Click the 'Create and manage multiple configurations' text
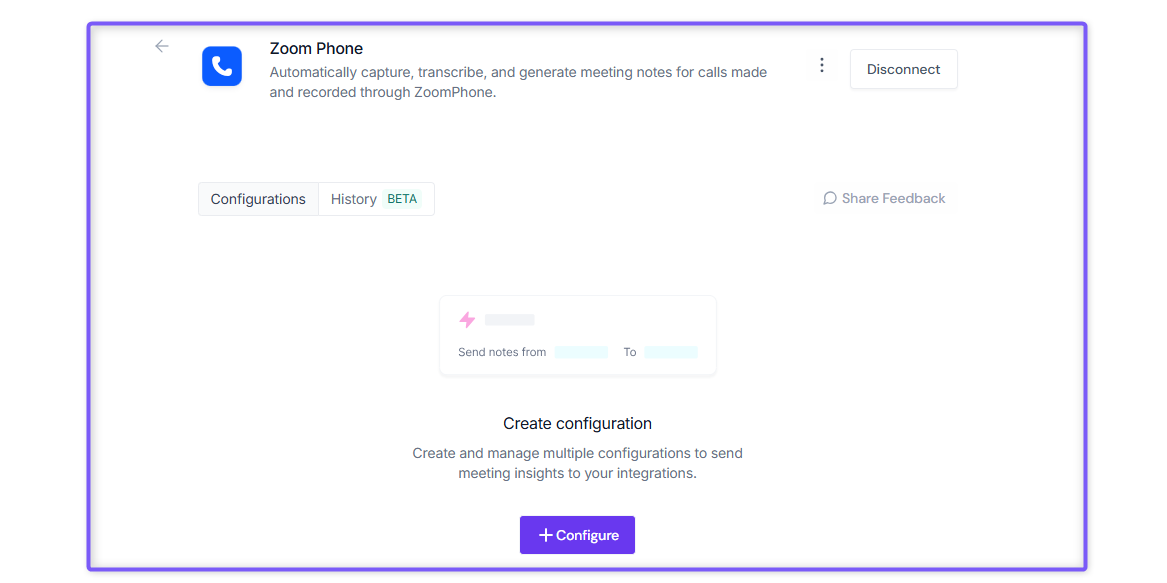Viewport: 1167px width, 583px height. click(x=578, y=463)
